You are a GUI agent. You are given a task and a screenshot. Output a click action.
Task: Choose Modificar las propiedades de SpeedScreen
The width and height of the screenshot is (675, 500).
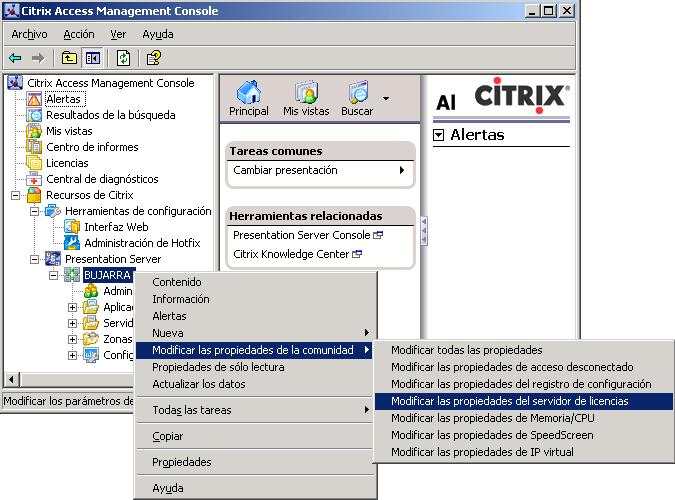click(523, 435)
